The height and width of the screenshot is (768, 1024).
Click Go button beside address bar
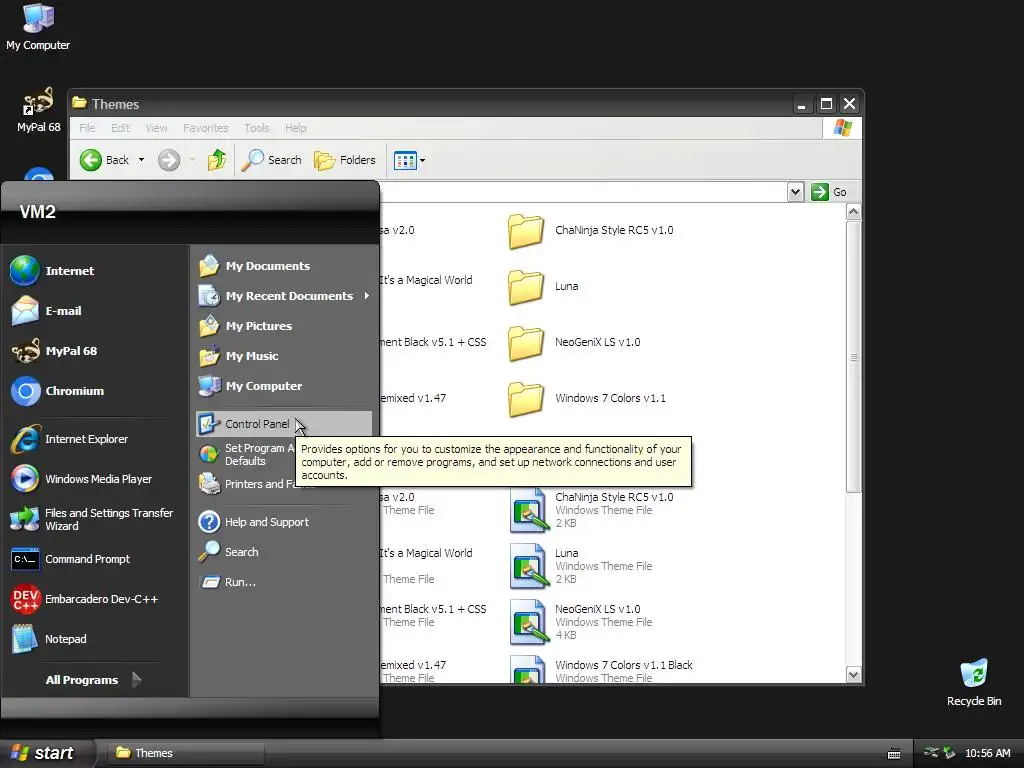[829, 192]
